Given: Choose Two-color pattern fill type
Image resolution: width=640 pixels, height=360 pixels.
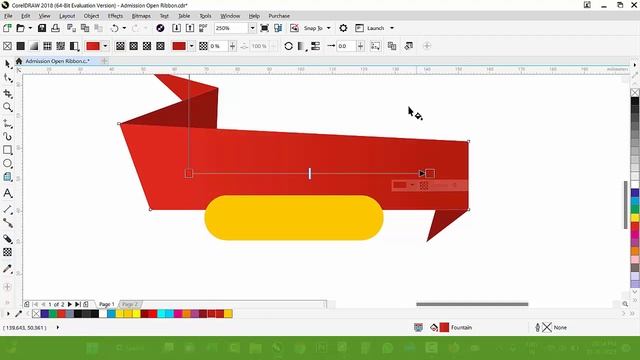Looking at the screenshot, I should 74,46.
